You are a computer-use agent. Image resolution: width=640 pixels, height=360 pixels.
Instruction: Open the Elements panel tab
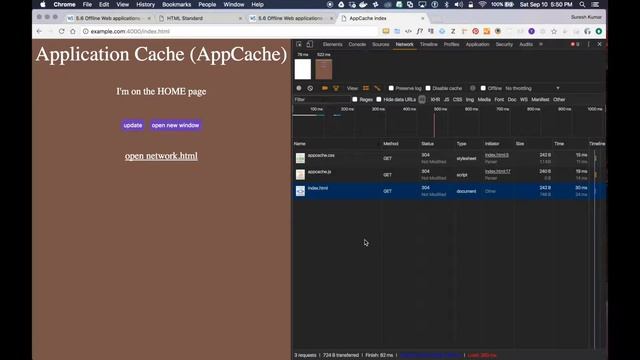332,44
